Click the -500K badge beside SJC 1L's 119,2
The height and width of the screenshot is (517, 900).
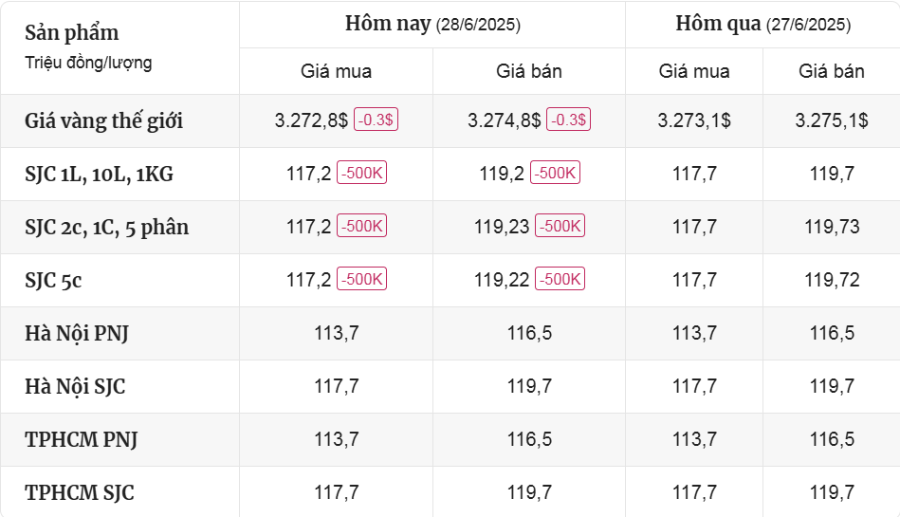[x=555, y=173]
